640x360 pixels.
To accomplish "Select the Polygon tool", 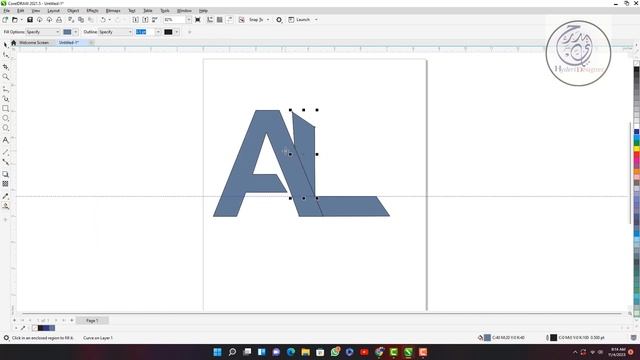I will point(5,128).
